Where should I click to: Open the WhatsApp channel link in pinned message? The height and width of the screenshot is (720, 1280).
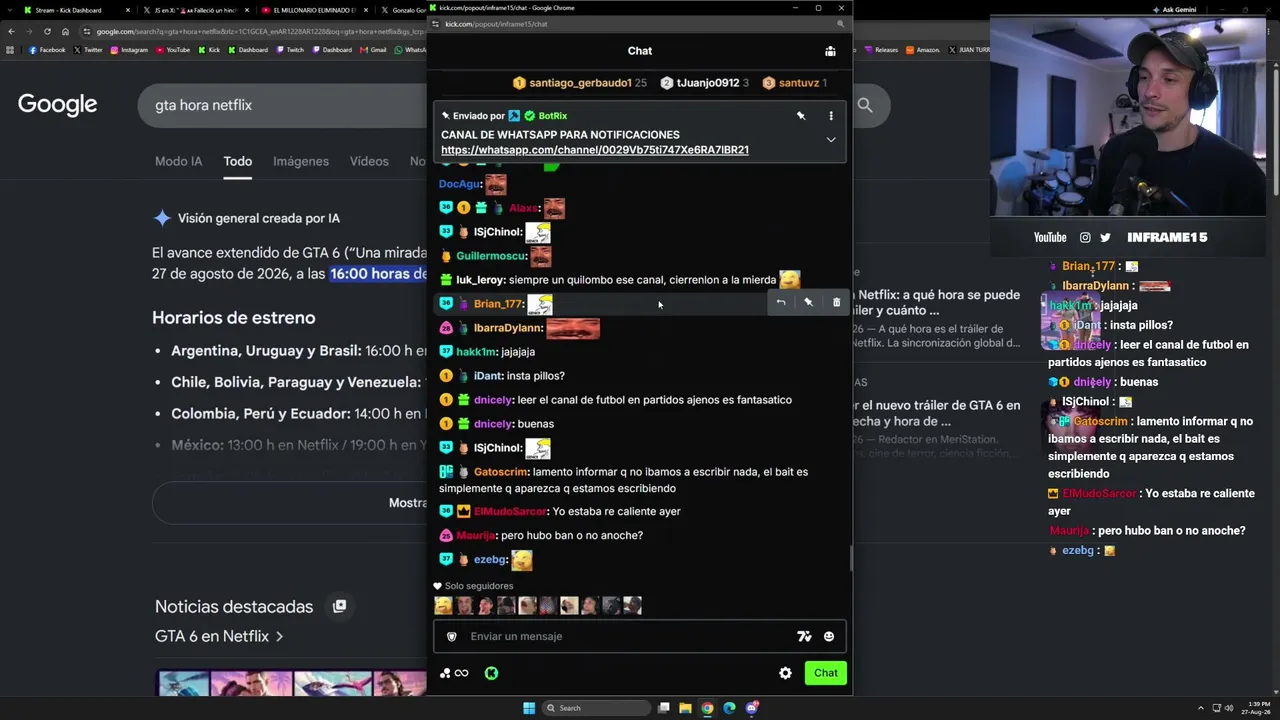tap(595, 150)
